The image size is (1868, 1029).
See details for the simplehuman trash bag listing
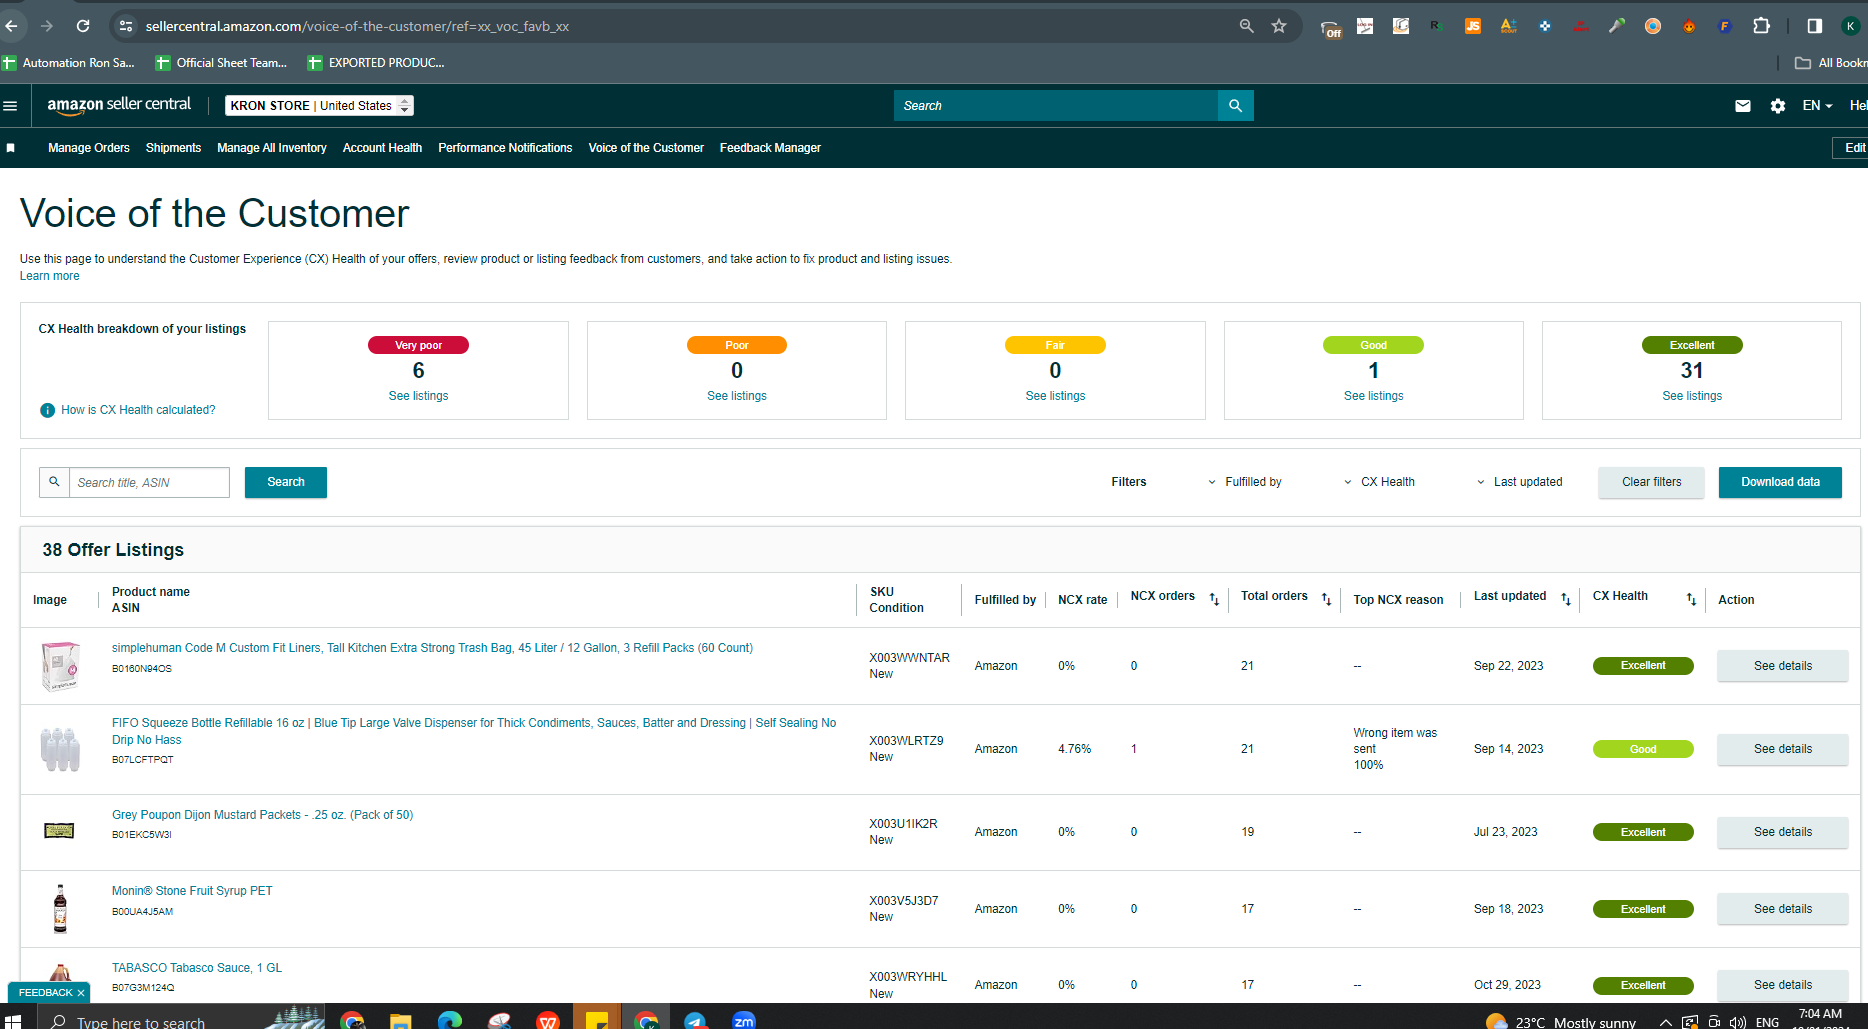click(1783, 666)
